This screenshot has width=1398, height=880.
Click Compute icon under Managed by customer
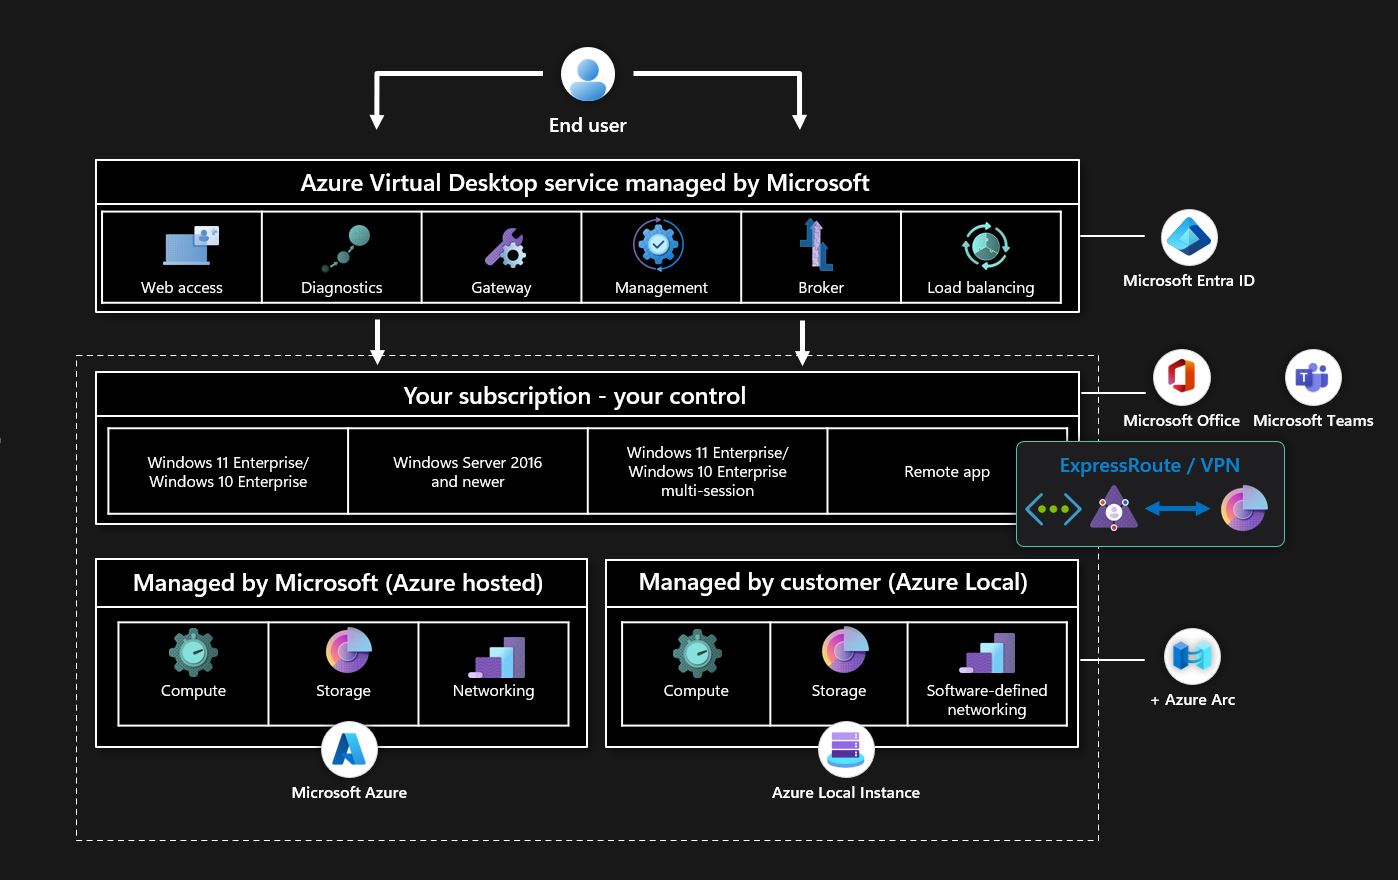click(x=697, y=653)
